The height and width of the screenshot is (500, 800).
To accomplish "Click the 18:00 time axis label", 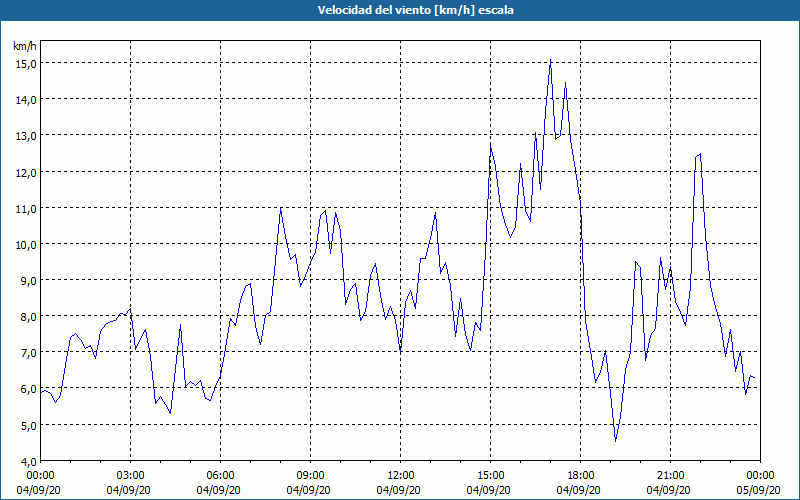I will coord(581,476).
